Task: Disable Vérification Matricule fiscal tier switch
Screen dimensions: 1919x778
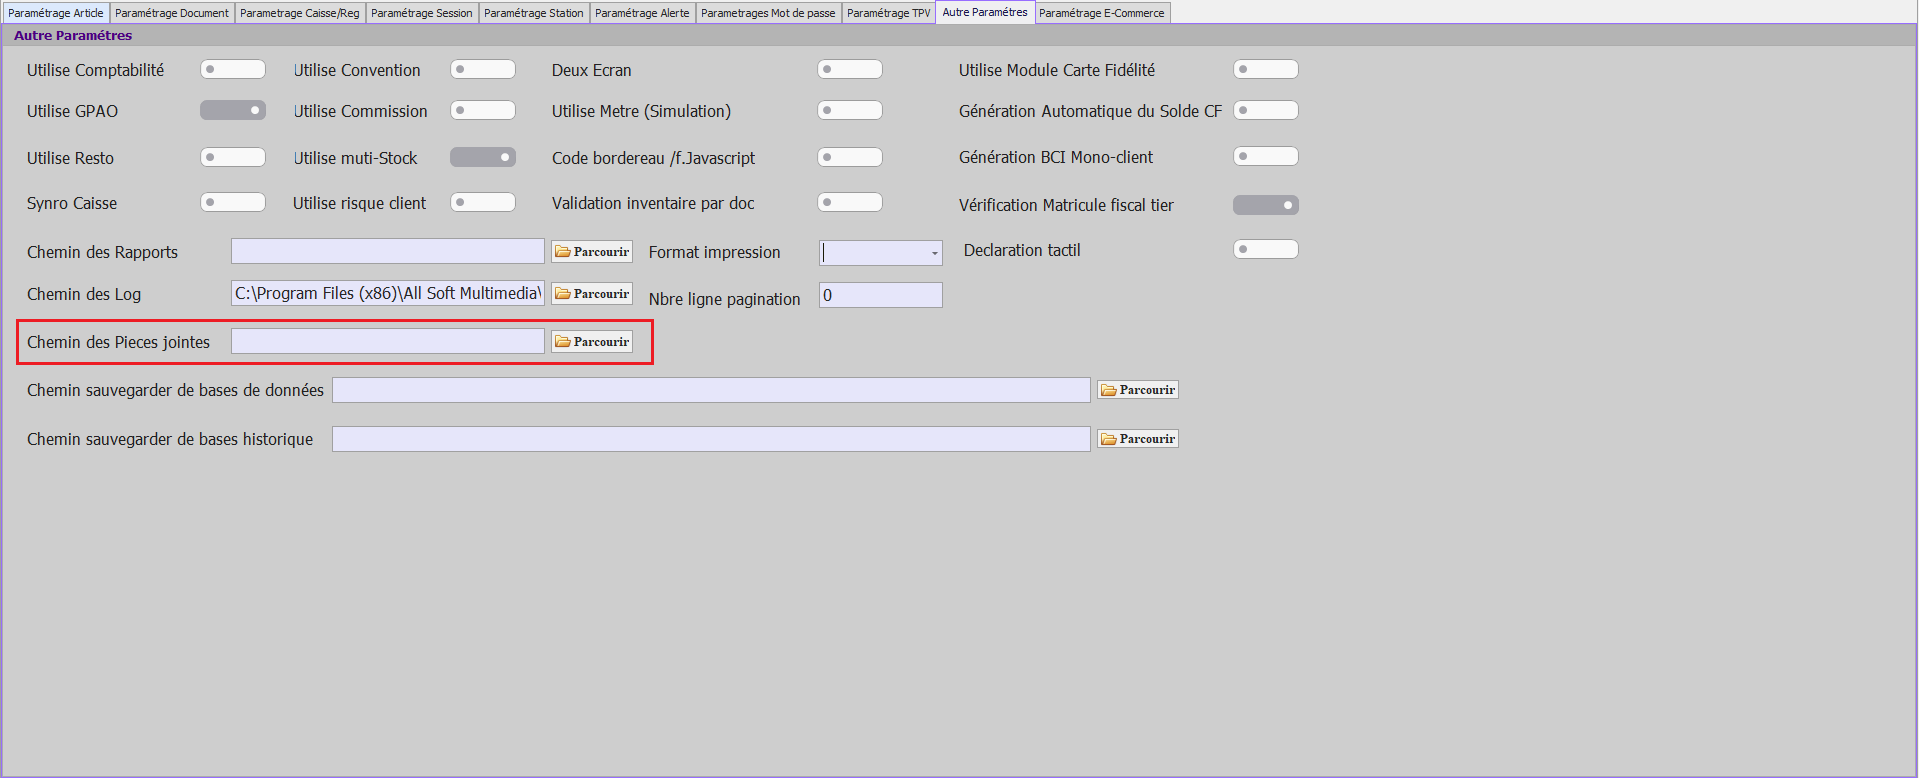Action: [1266, 205]
